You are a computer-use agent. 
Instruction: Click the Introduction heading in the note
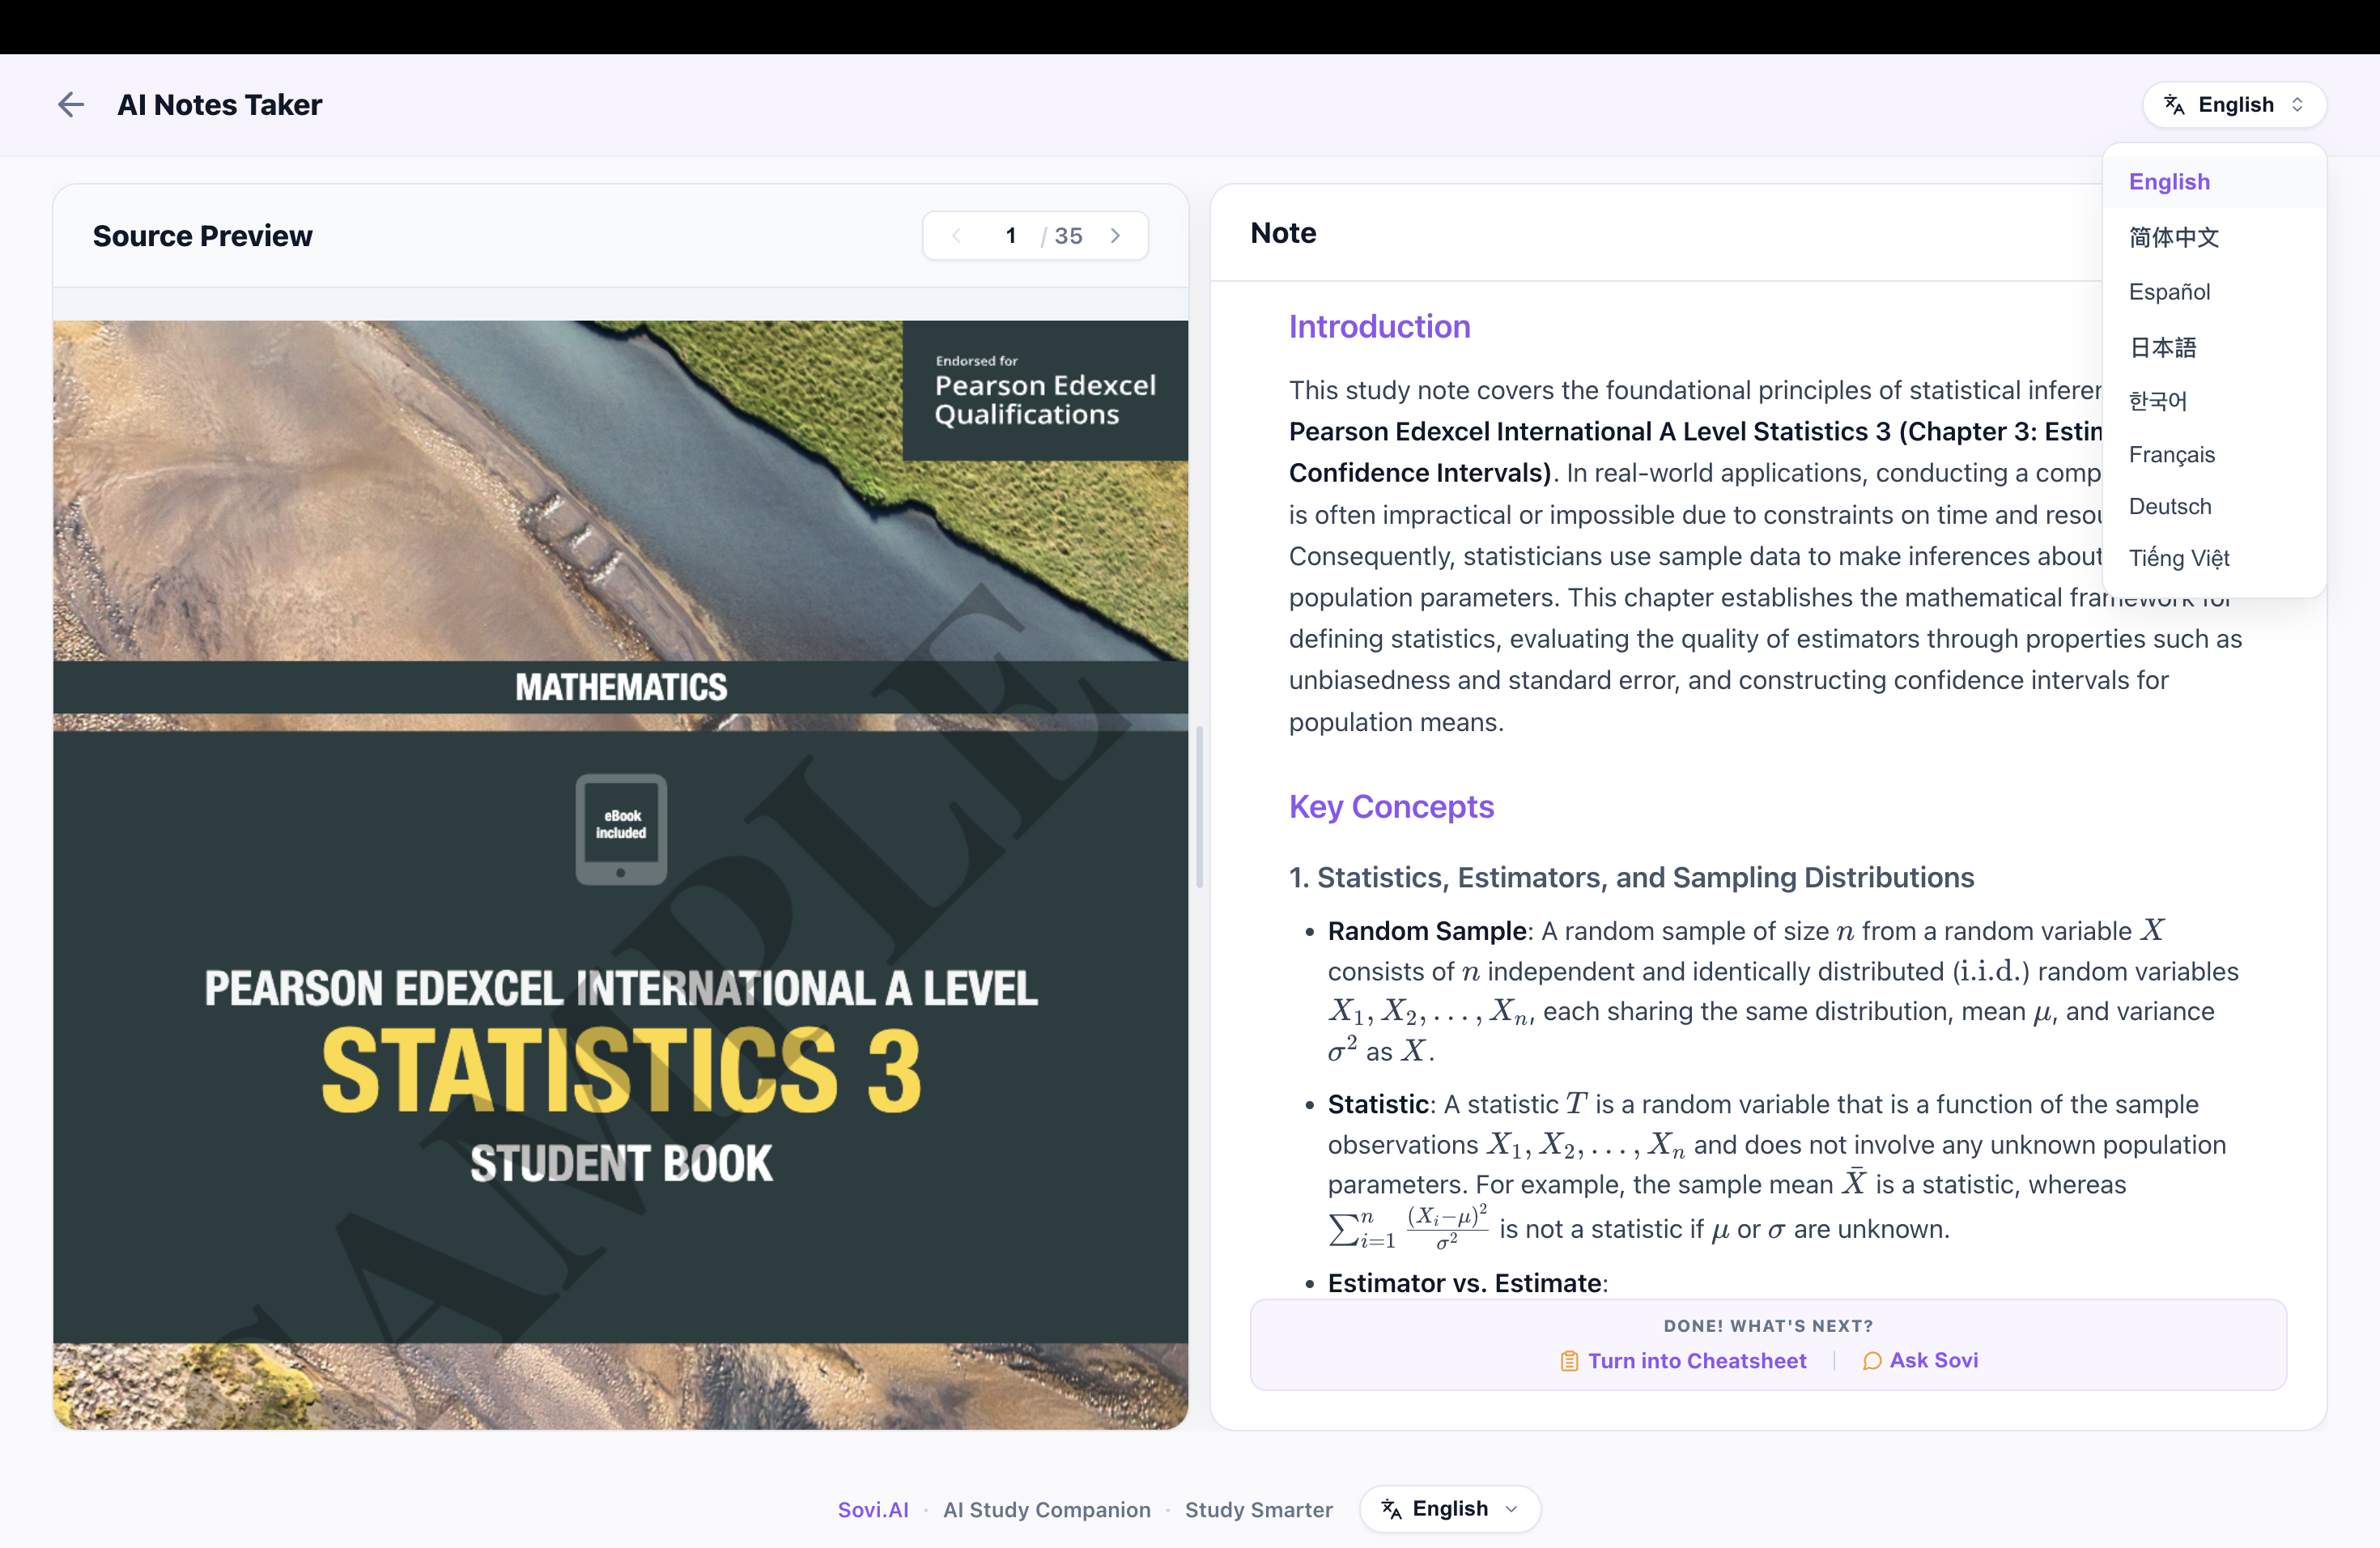1379,327
